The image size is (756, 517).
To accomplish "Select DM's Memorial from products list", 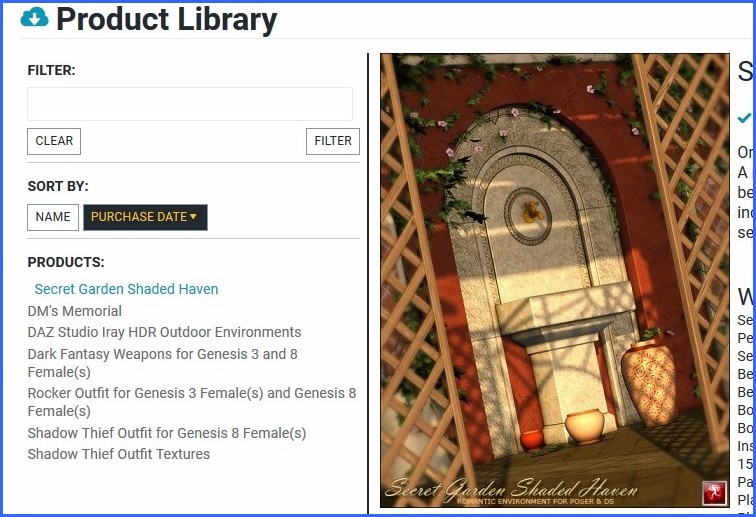I will pyautogui.click(x=75, y=311).
